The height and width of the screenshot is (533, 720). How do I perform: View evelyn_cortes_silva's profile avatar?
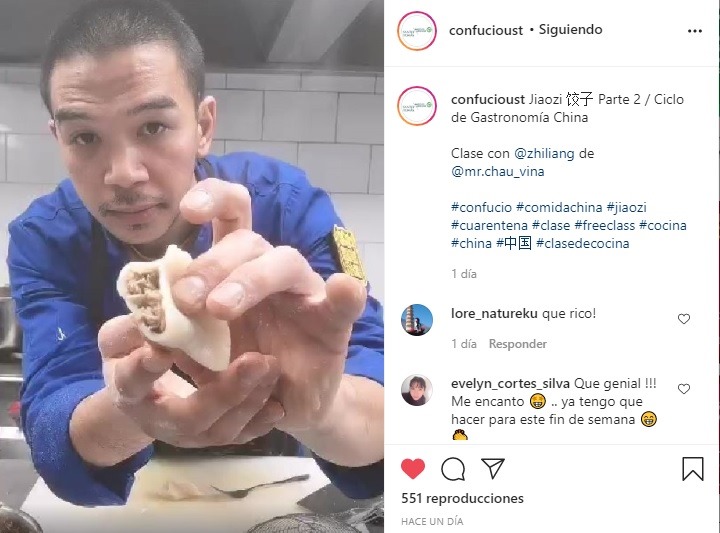(x=416, y=390)
